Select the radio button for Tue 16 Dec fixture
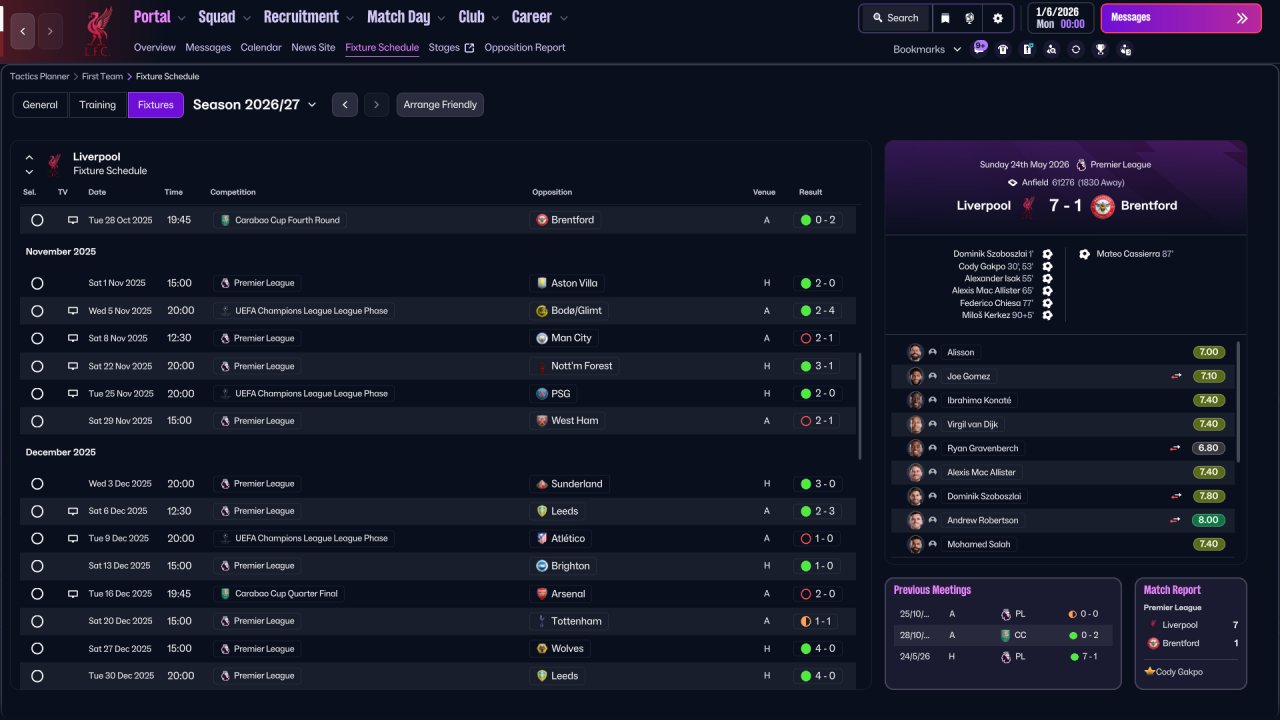 coord(37,594)
